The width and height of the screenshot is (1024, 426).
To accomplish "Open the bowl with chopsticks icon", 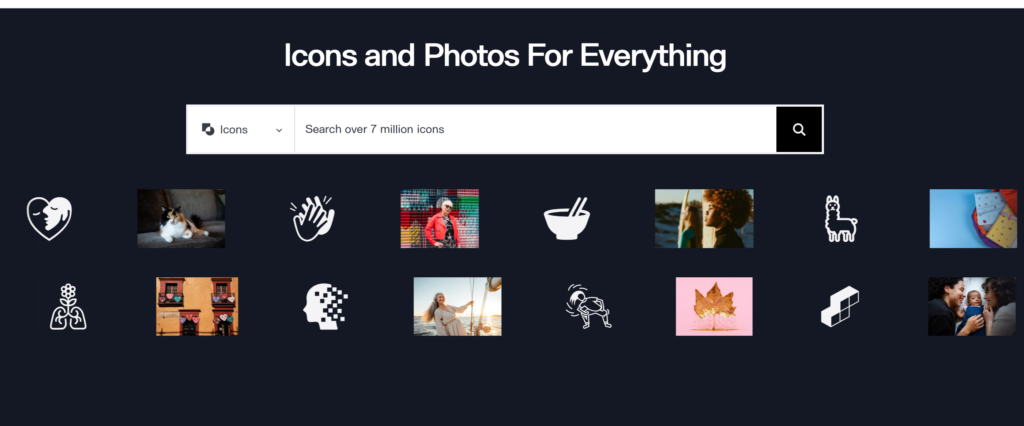I will [567, 218].
